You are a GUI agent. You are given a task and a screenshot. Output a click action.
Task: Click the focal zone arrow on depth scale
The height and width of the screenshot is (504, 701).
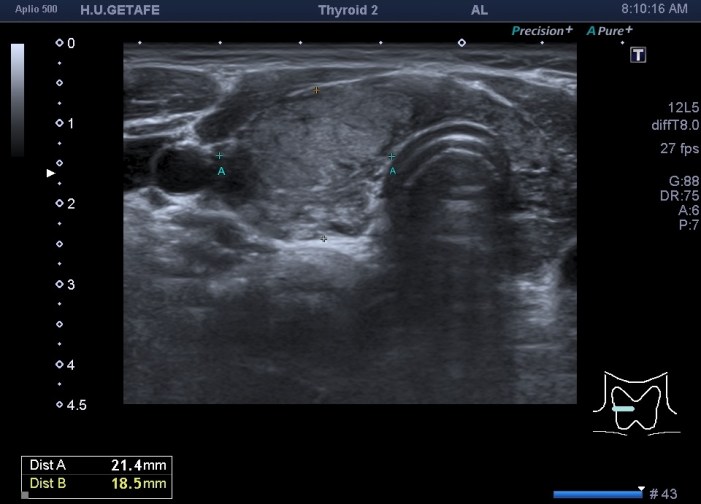(52, 173)
